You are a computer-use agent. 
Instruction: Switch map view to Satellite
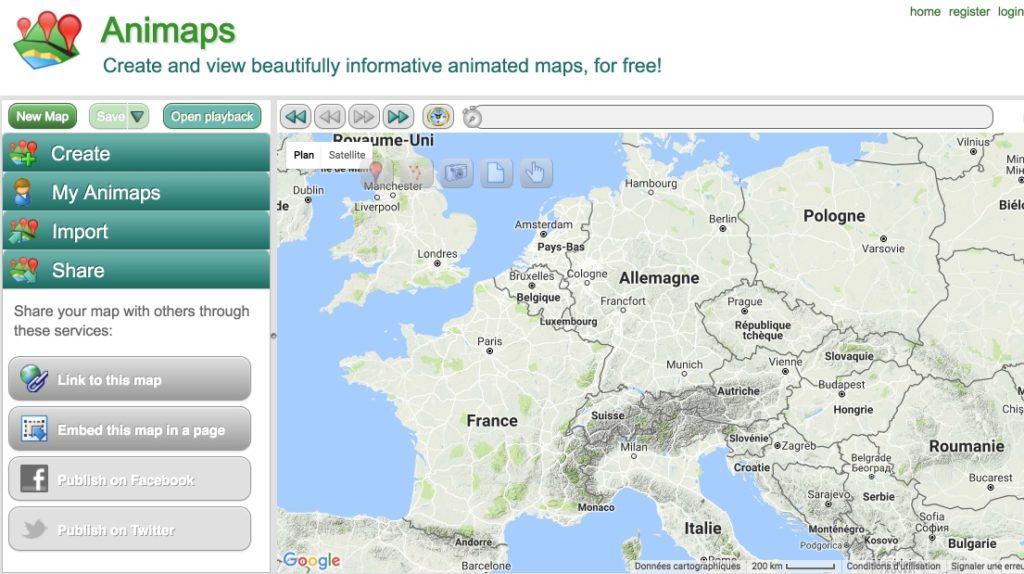[347, 155]
